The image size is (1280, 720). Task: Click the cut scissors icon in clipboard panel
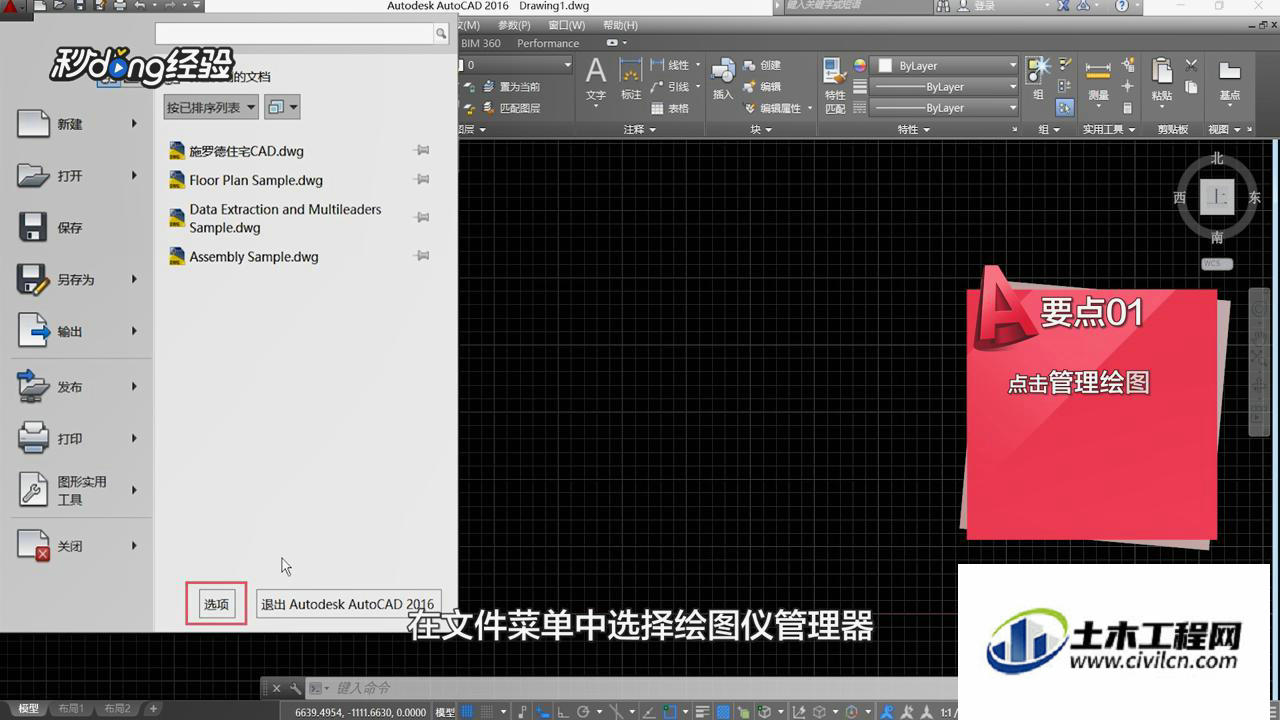point(1191,66)
